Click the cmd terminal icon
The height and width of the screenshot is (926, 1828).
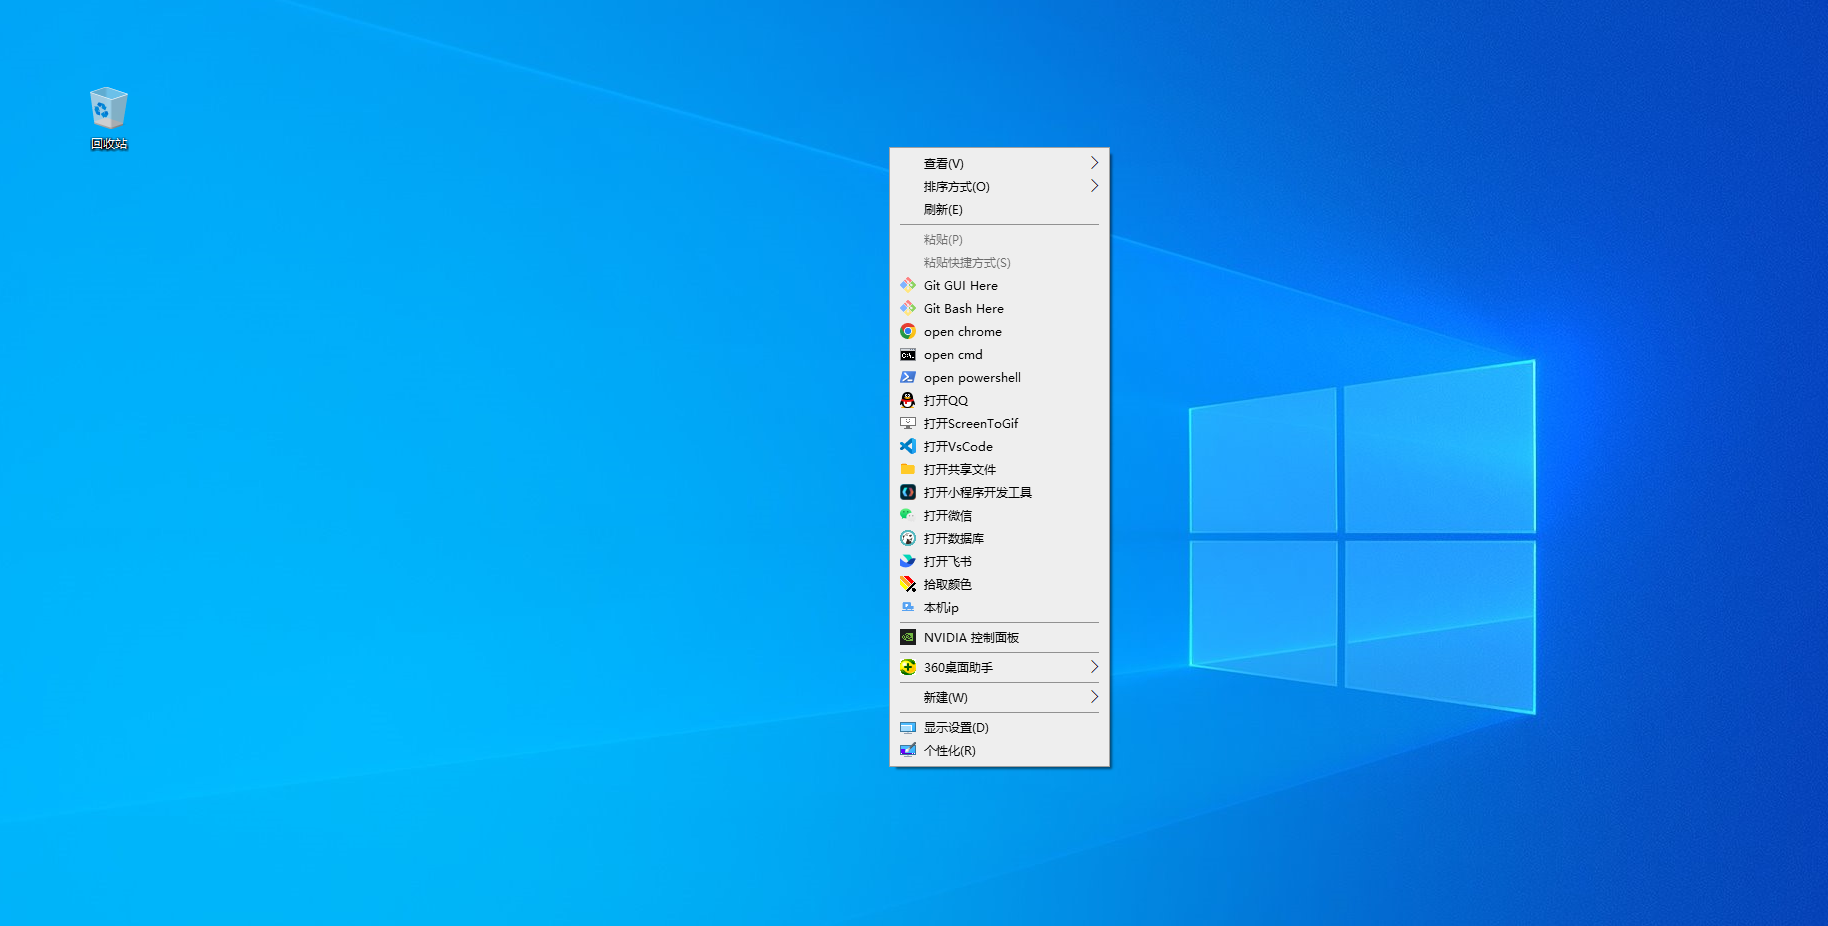(908, 354)
